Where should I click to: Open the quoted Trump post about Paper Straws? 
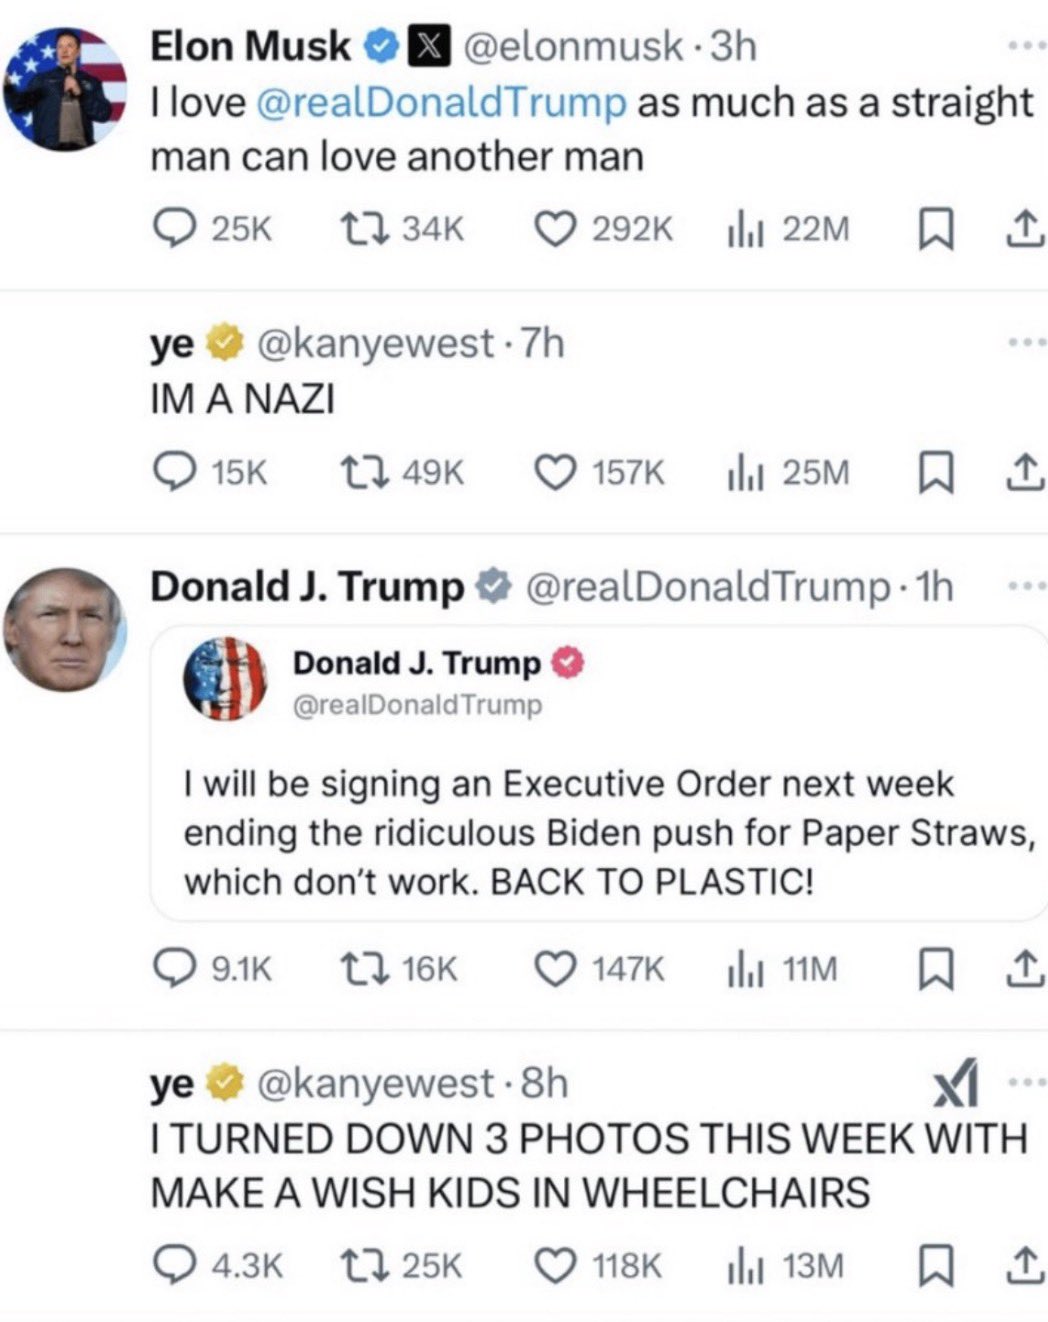(598, 772)
